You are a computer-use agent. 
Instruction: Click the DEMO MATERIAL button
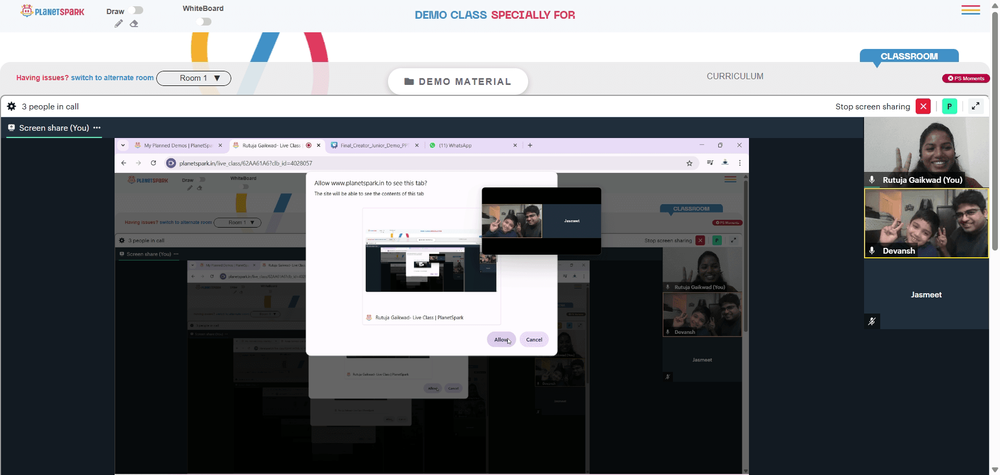pos(458,82)
